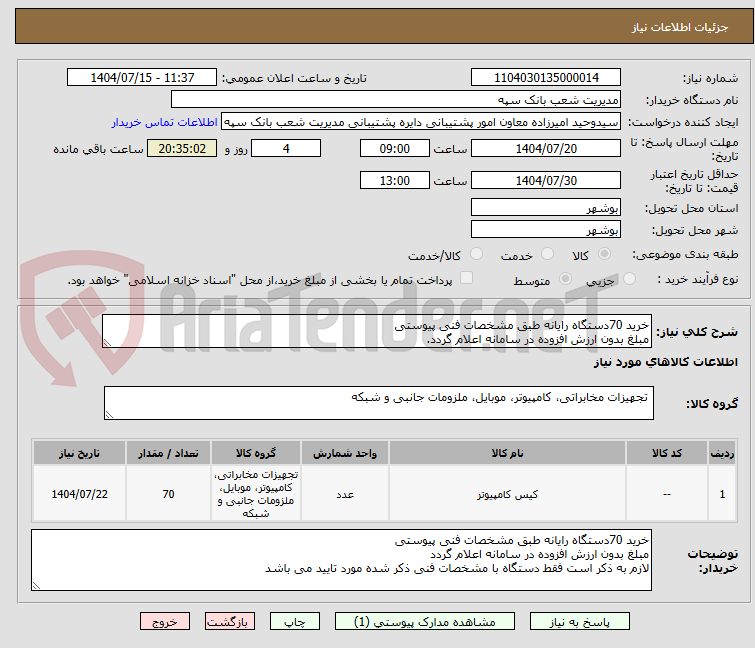Image resolution: width=755 pixels, height=648 pixels.
Task: Click the بازگشت back button
Action: point(230,622)
